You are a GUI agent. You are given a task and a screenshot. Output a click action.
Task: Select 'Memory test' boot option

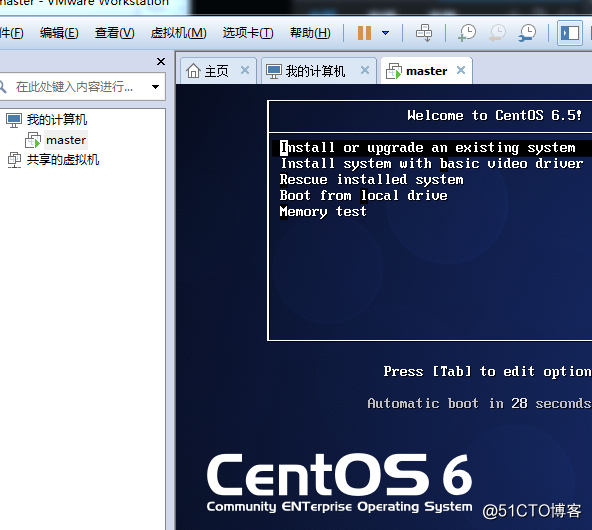pyautogui.click(x=323, y=211)
